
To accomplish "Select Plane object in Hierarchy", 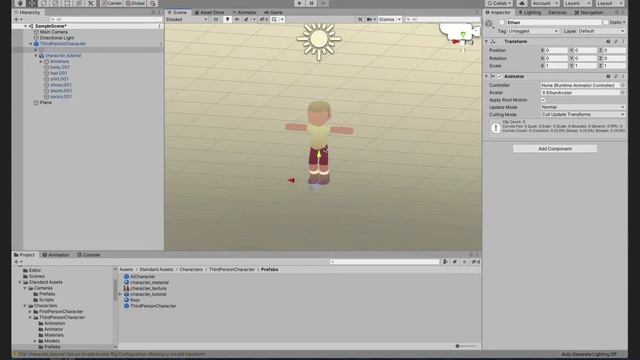I will [x=46, y=103].
